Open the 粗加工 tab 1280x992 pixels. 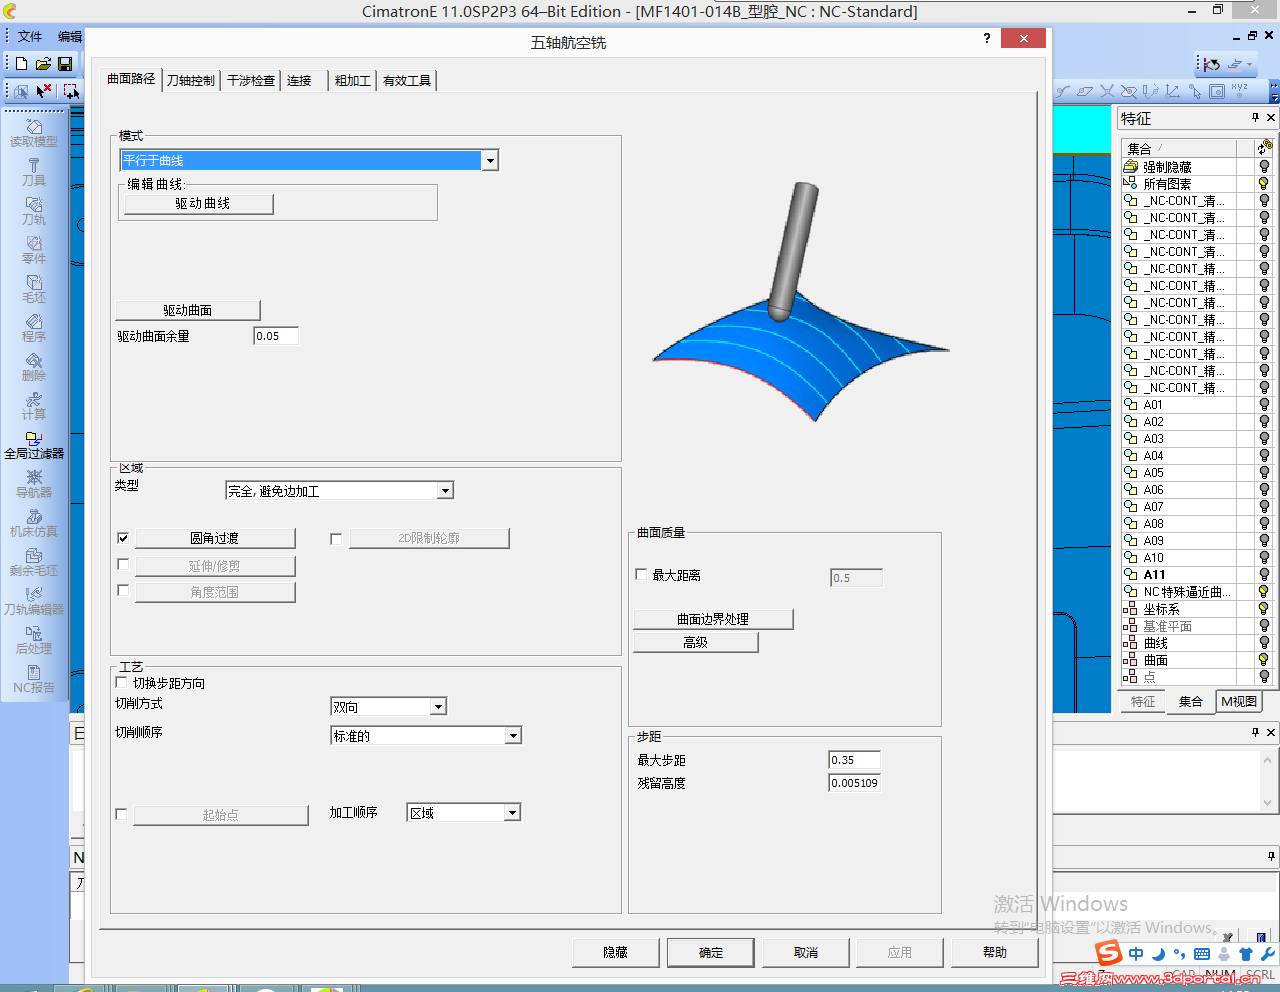click(x=353, y=81)
